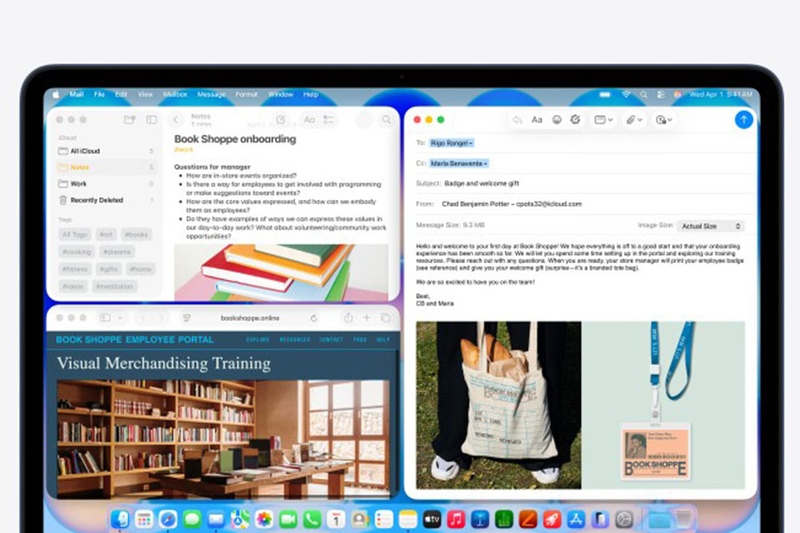Open Music from the Dock

[456, 519]
